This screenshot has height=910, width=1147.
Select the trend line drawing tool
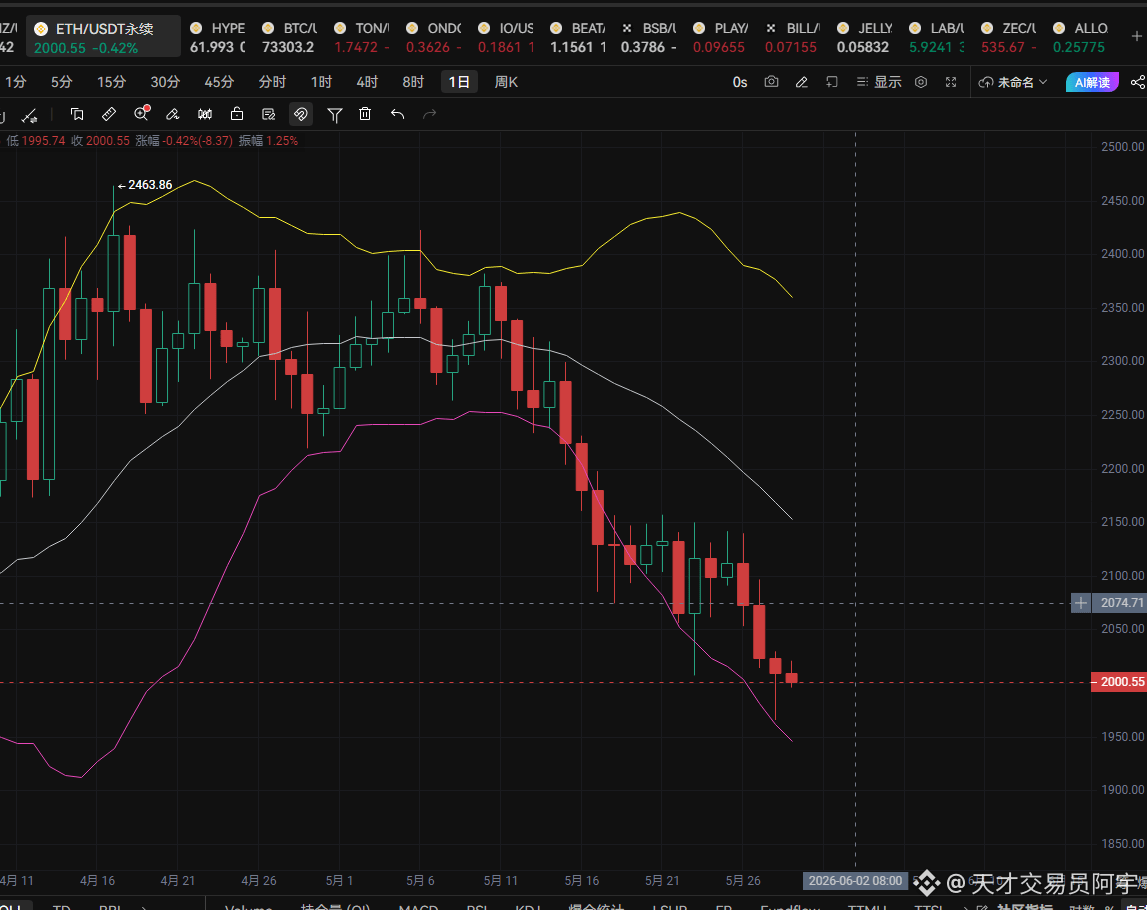tap(30, 115)
